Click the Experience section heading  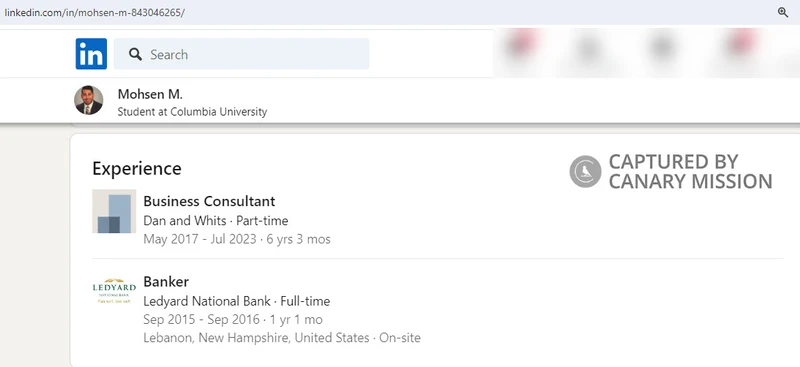coord(137,168)
